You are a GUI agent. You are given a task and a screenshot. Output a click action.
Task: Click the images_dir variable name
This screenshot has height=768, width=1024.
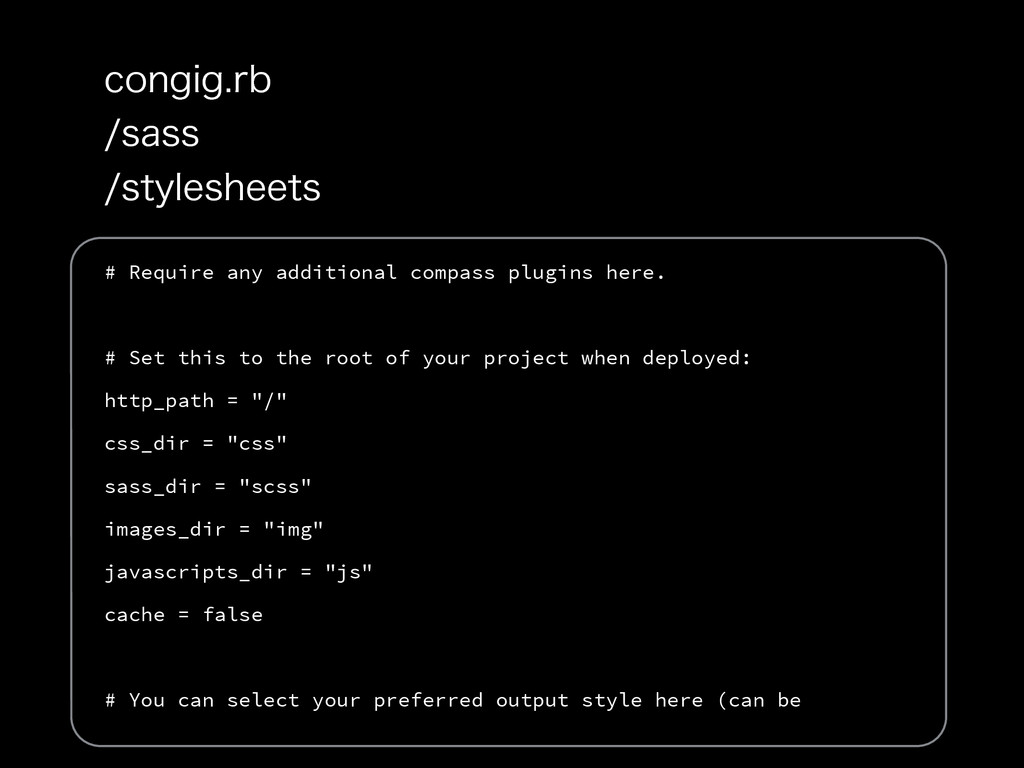click(x=165, y=530)
